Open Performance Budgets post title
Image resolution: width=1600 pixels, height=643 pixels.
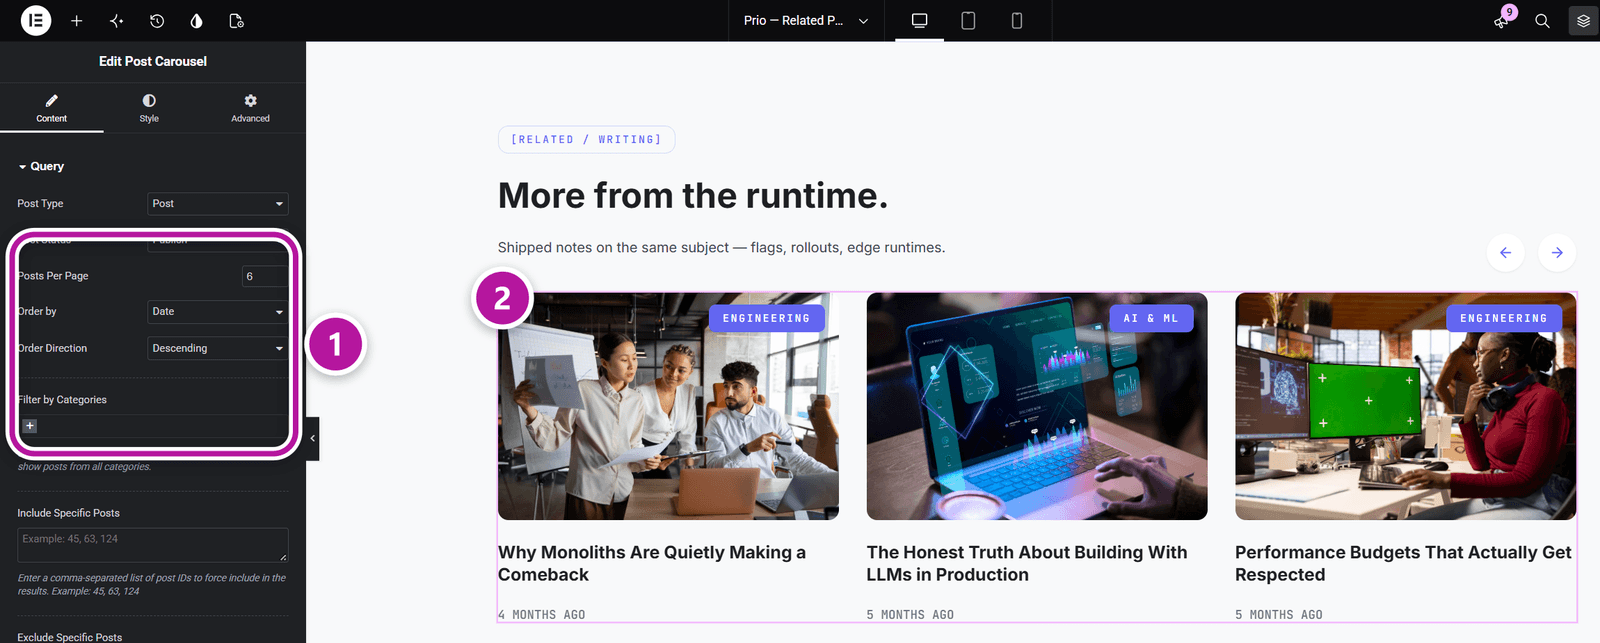tap(1403, 563)
